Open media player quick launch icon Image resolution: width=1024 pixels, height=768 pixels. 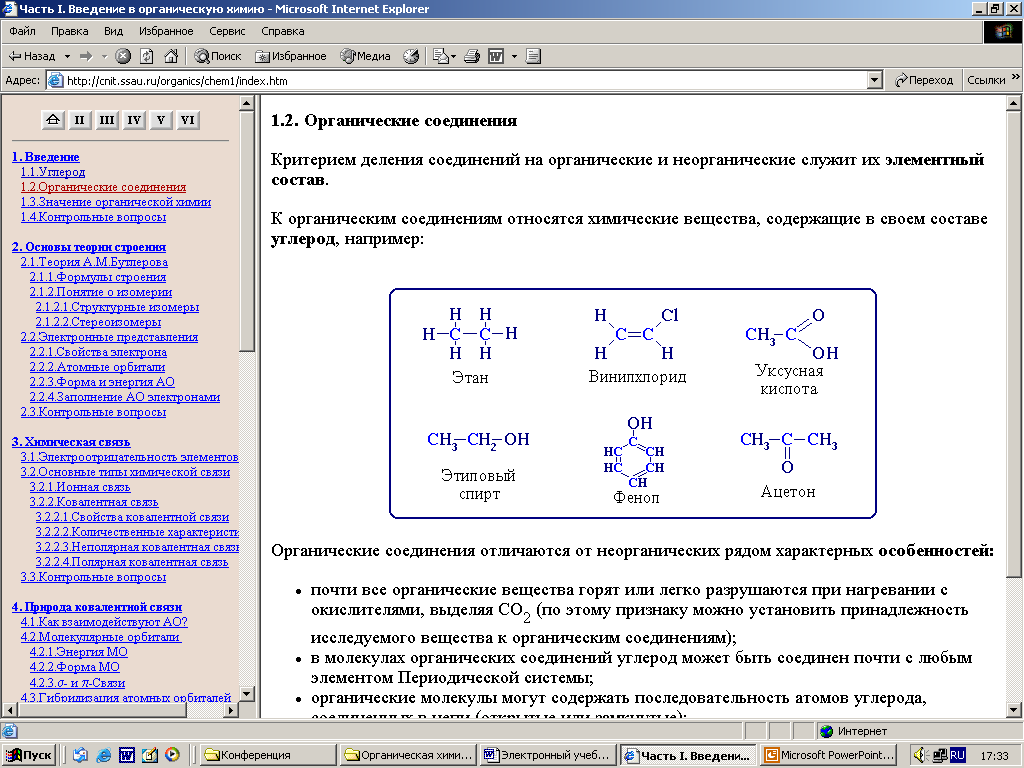click(172, 755)
